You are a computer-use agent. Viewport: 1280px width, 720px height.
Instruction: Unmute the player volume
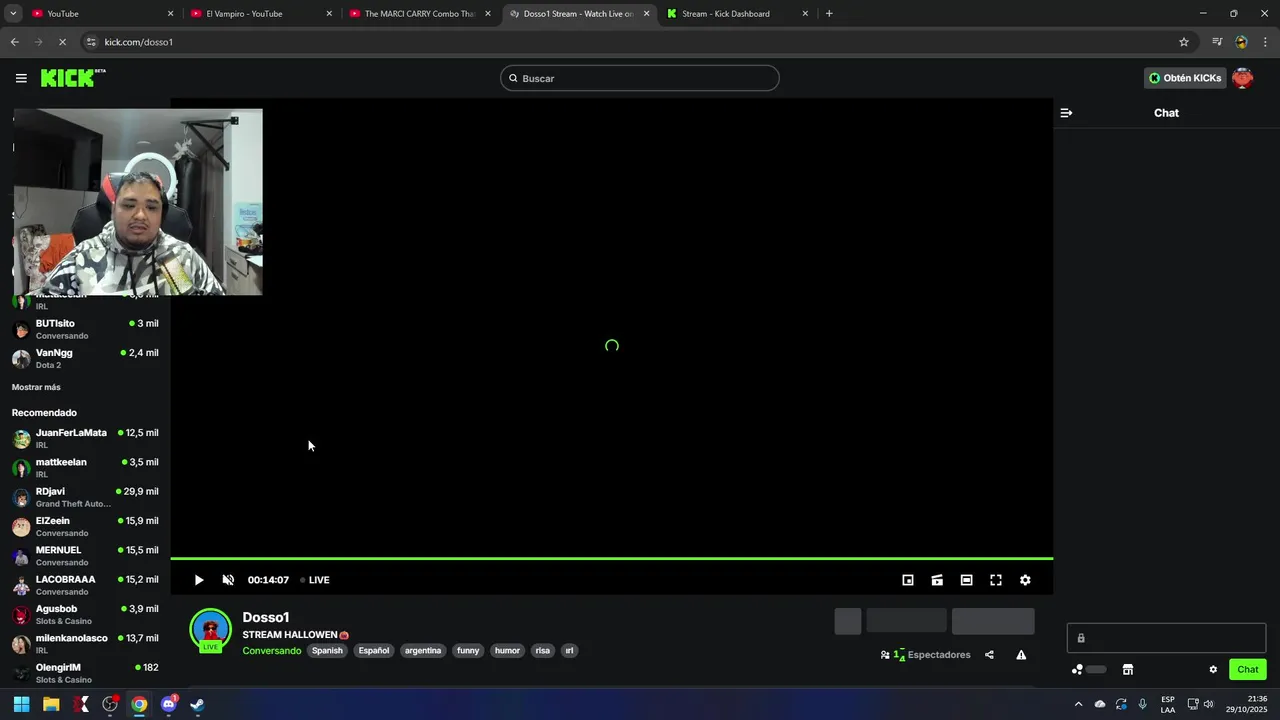coord(228,580)
